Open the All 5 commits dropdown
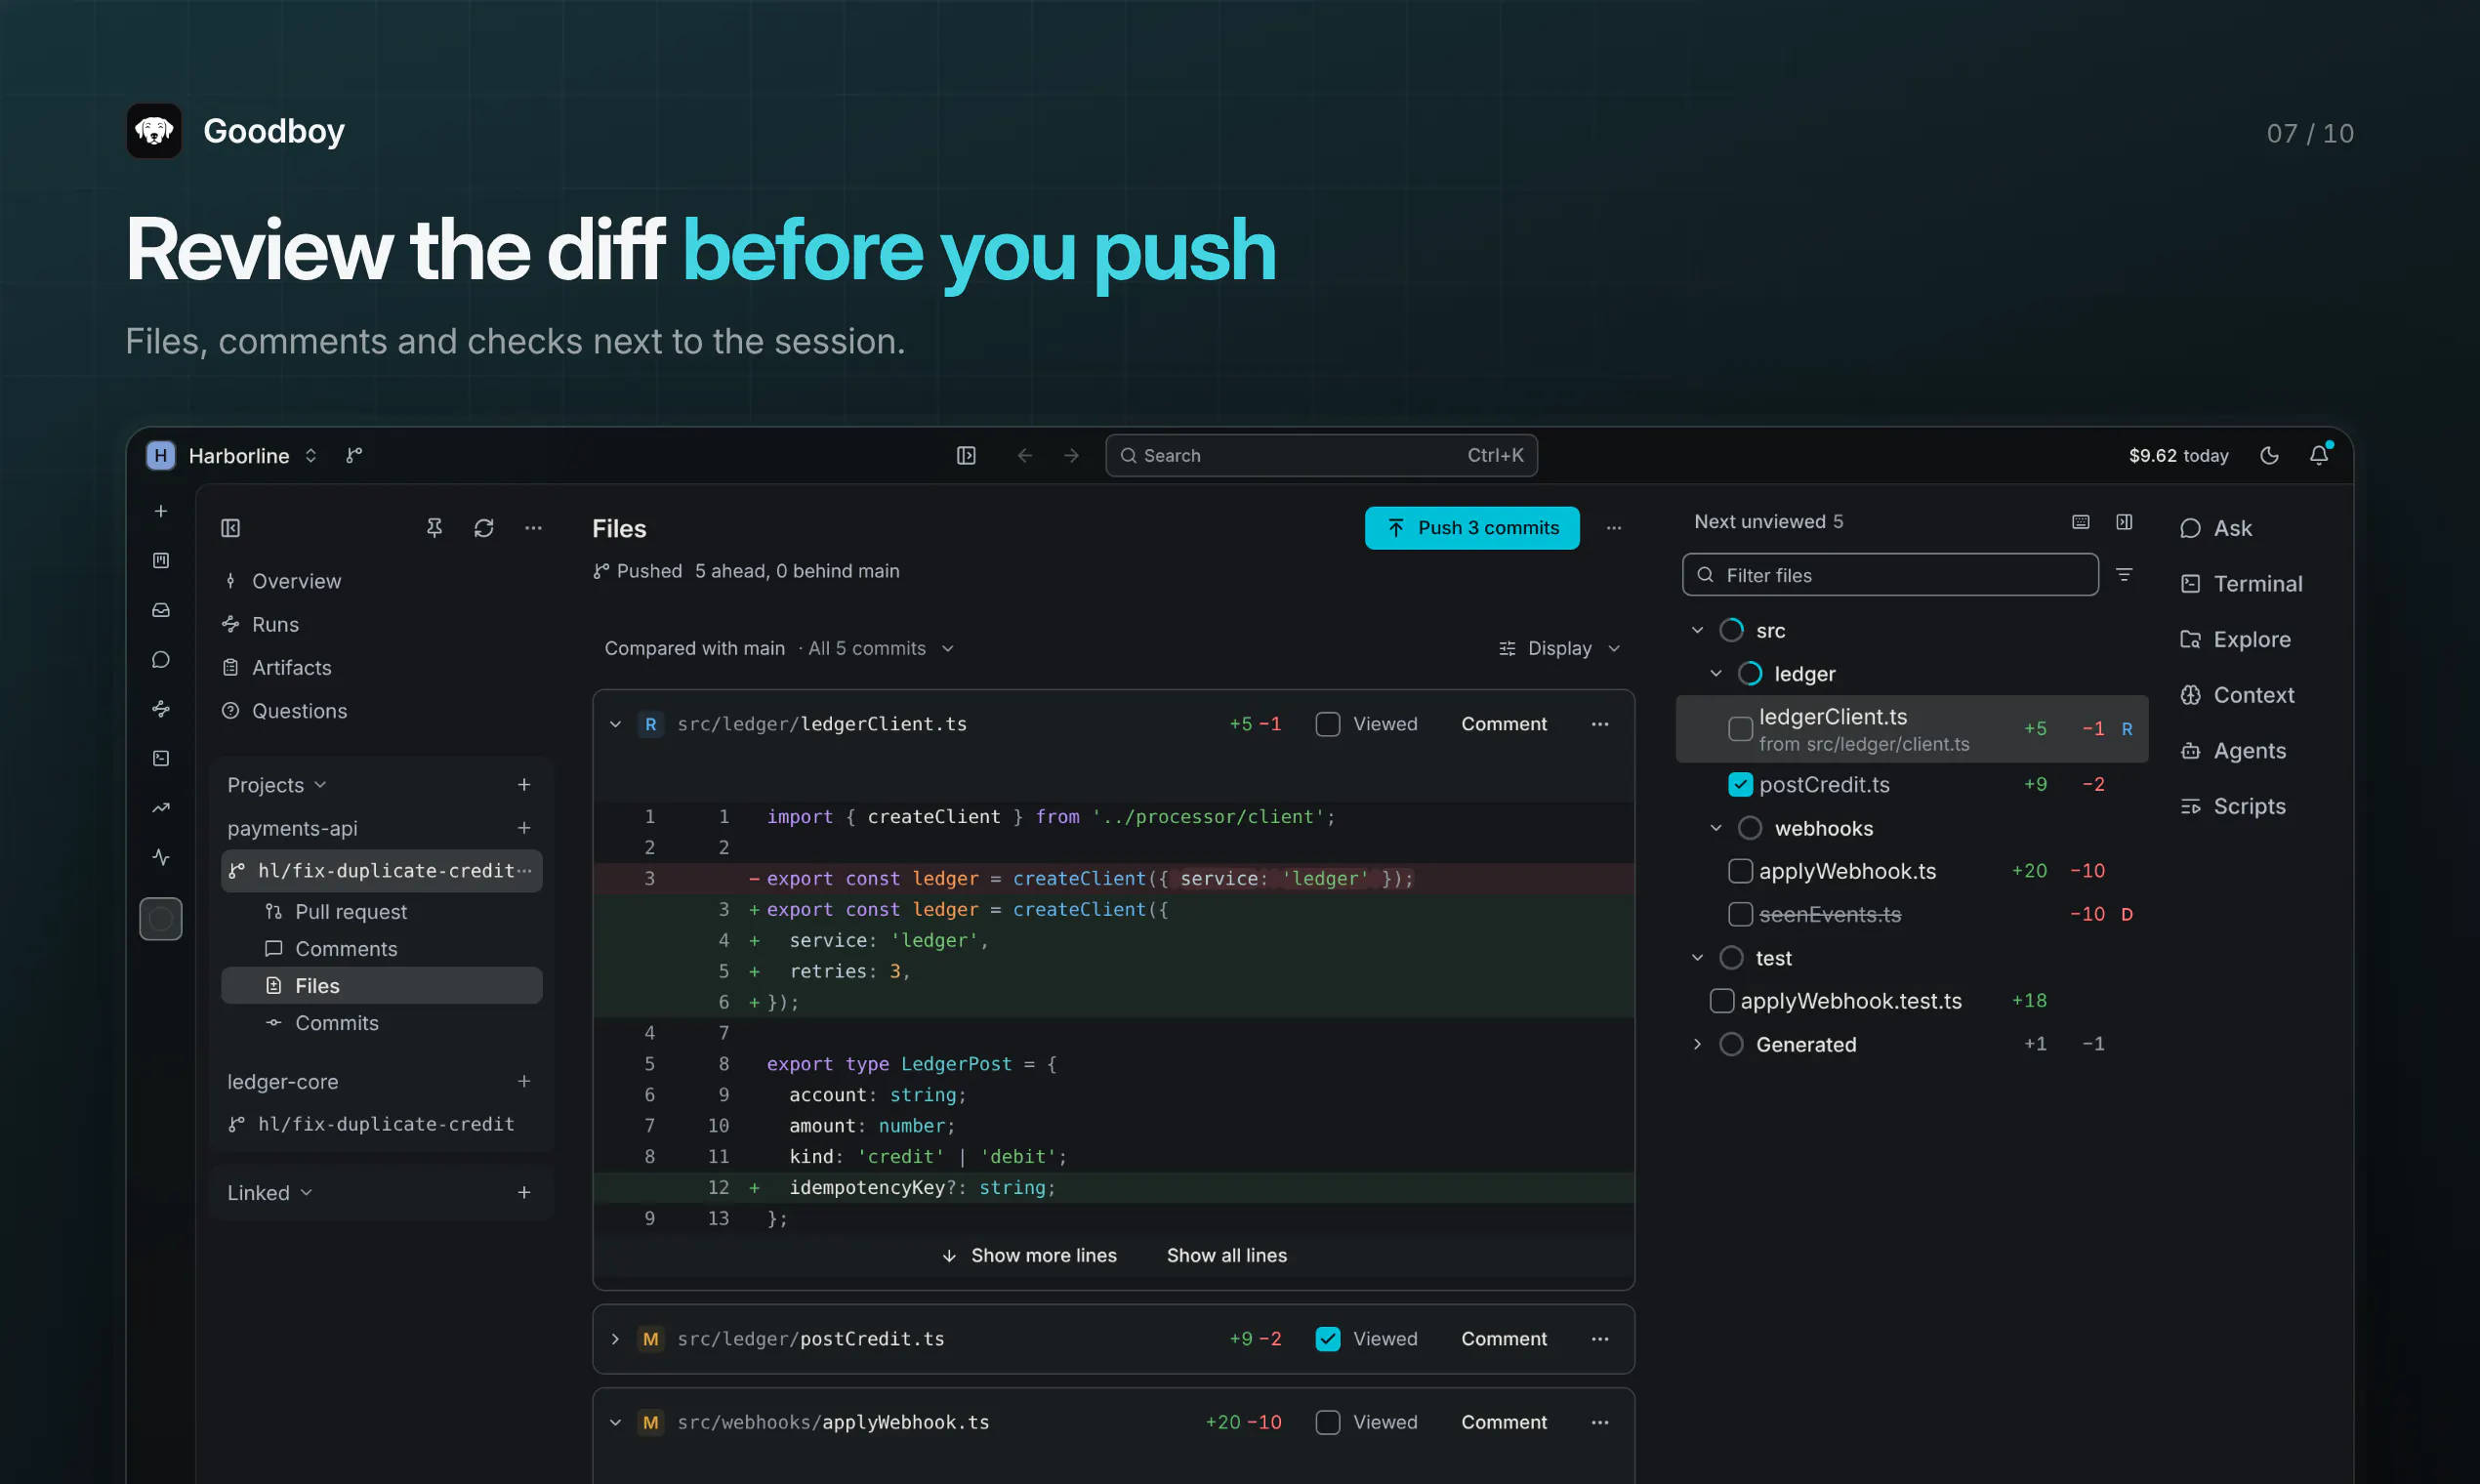This screenshot has height=1484, width=2480. pos(880,648)
